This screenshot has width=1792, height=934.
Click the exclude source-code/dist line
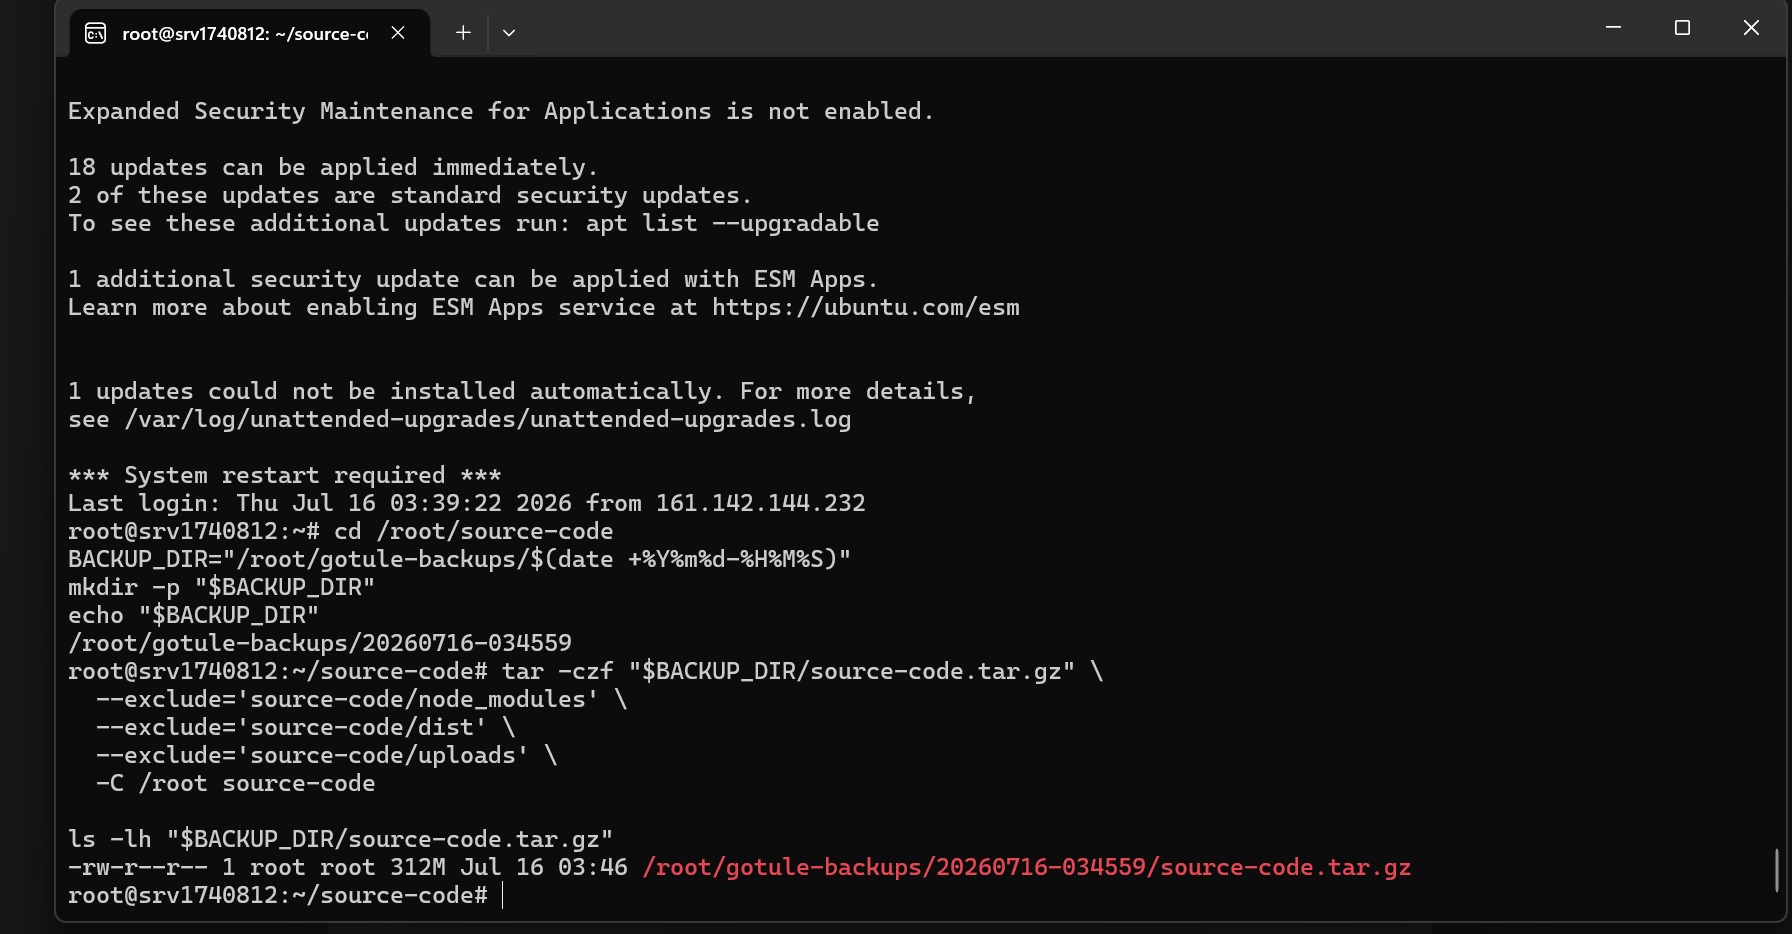click(x=305, y=727)
